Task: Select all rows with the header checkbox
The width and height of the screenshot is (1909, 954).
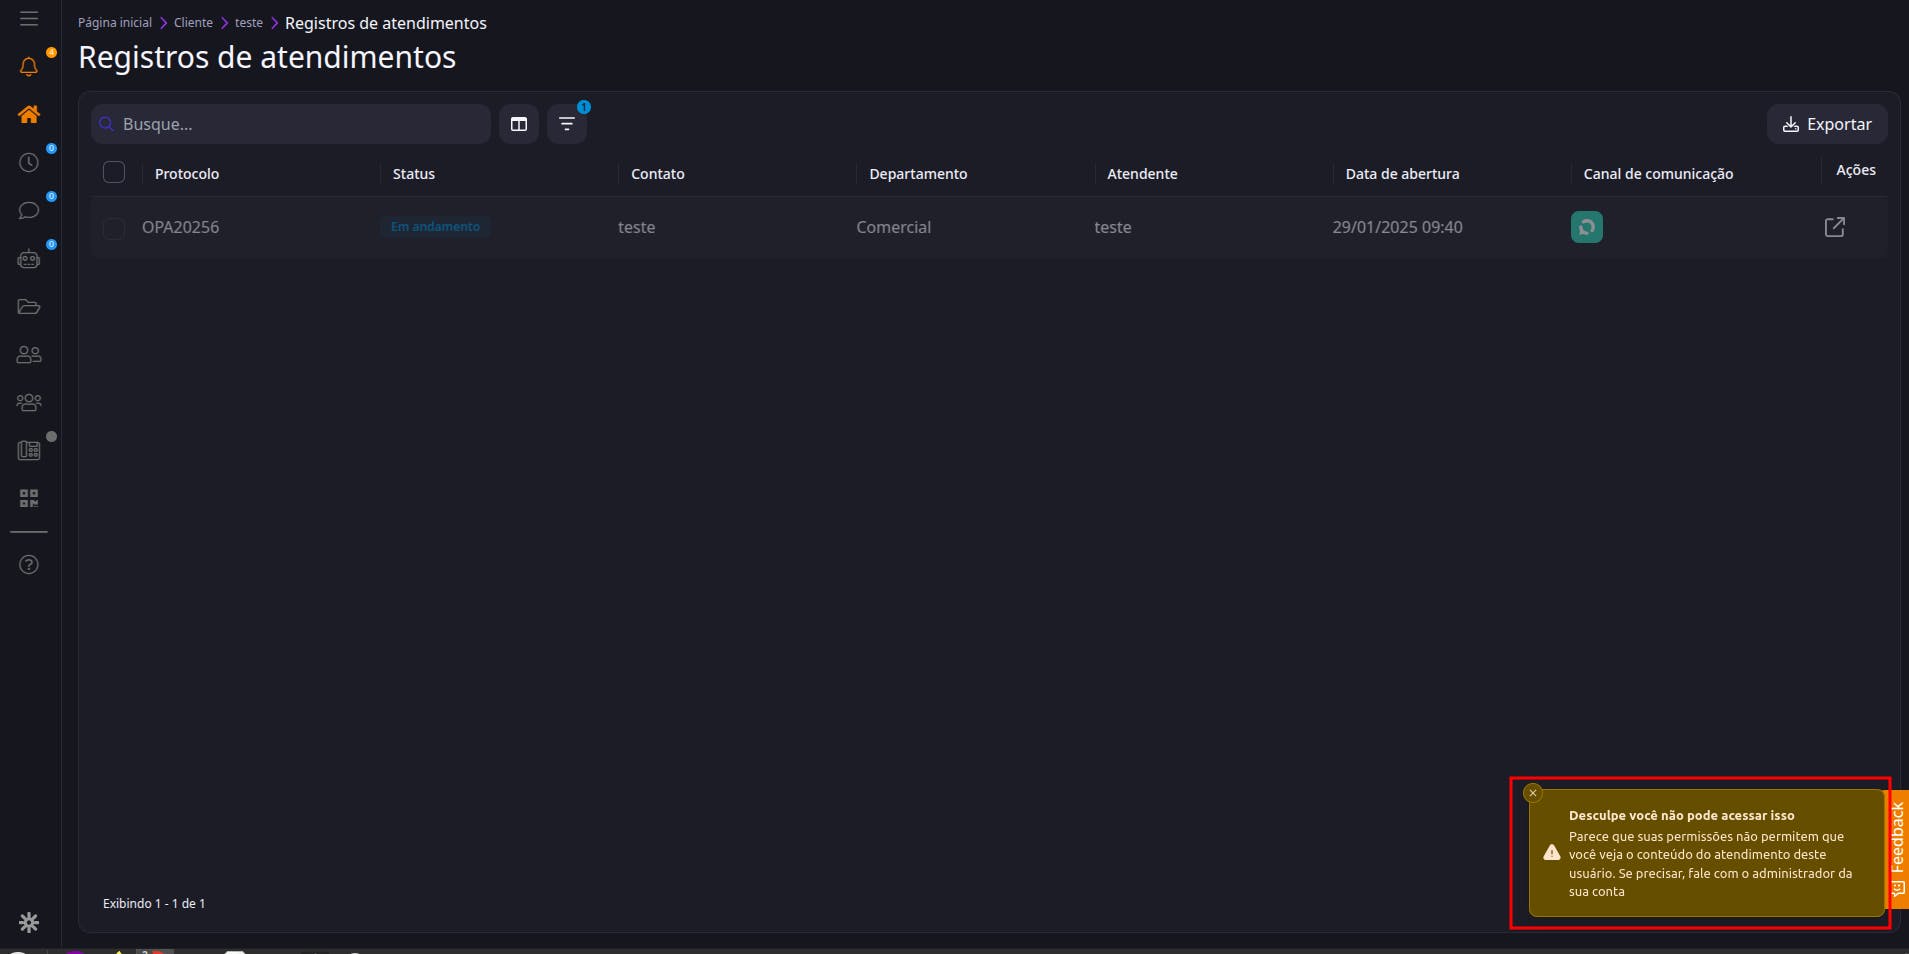Action: (114, 172)
